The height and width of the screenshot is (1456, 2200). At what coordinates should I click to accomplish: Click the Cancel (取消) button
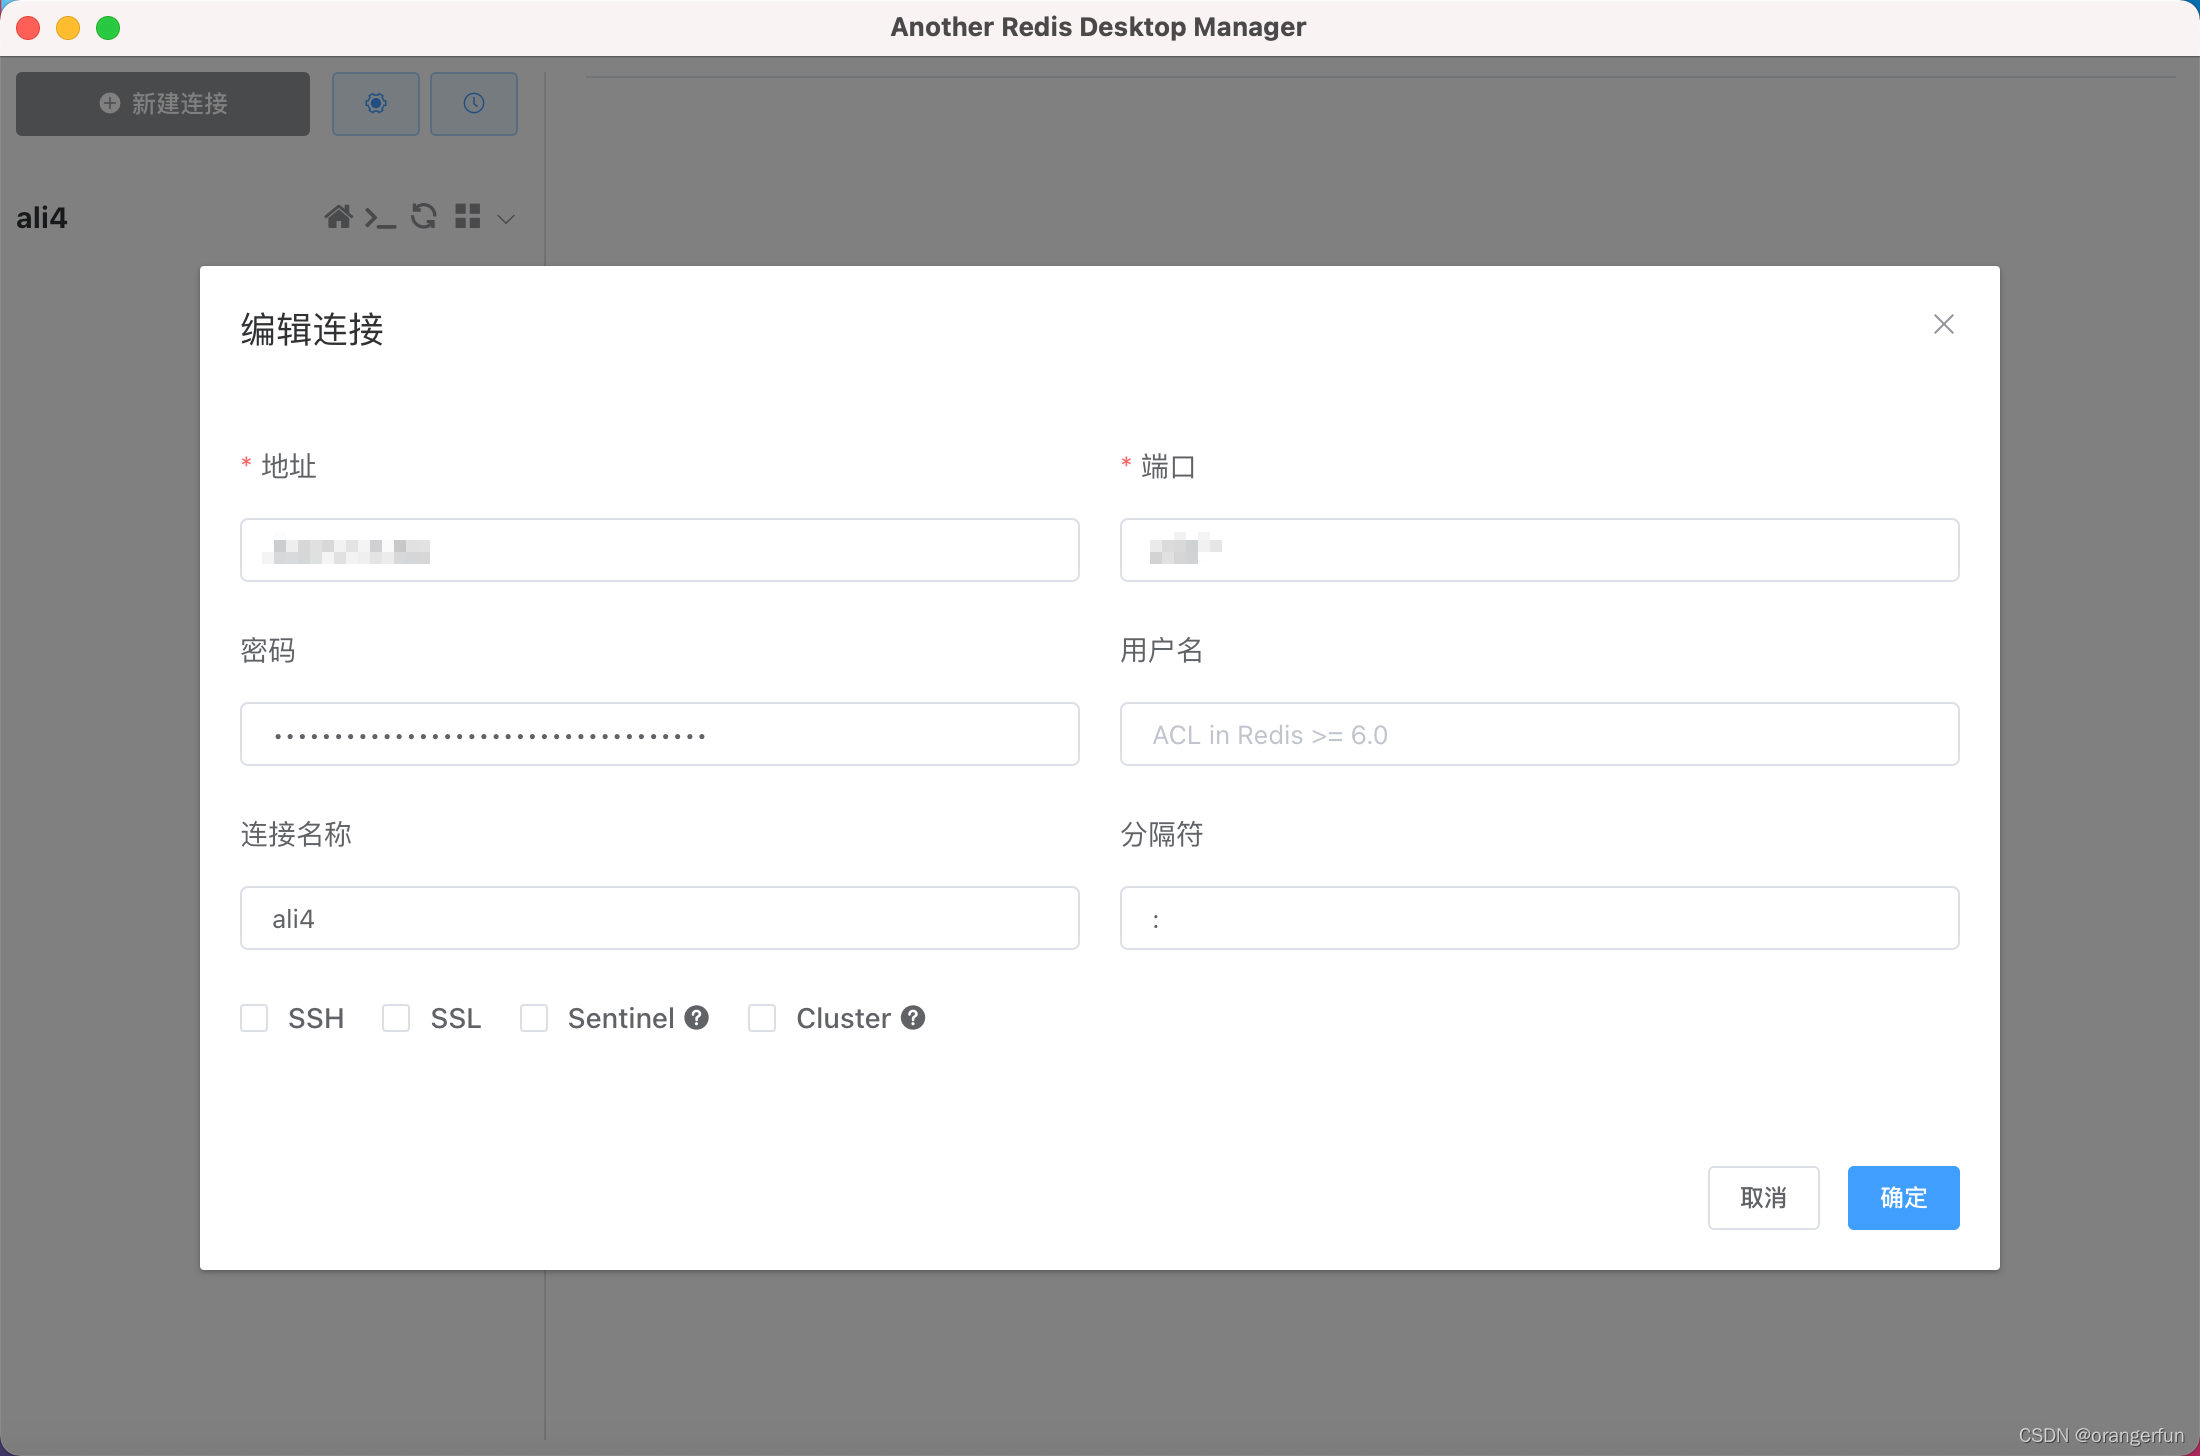pos(1764,1198)
